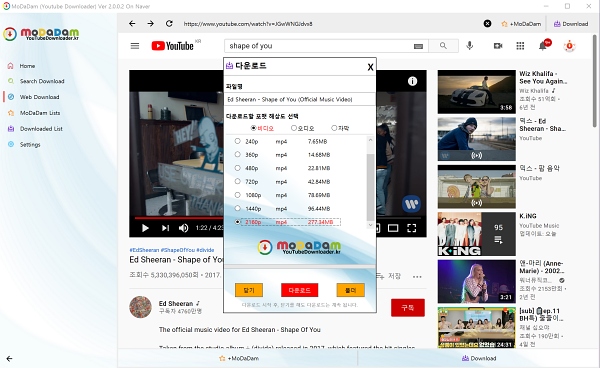This screenshot has height=368, width=600.
Task: Open Wiz Khalifa See You Again thumbnail
Action: pos(476,91)
